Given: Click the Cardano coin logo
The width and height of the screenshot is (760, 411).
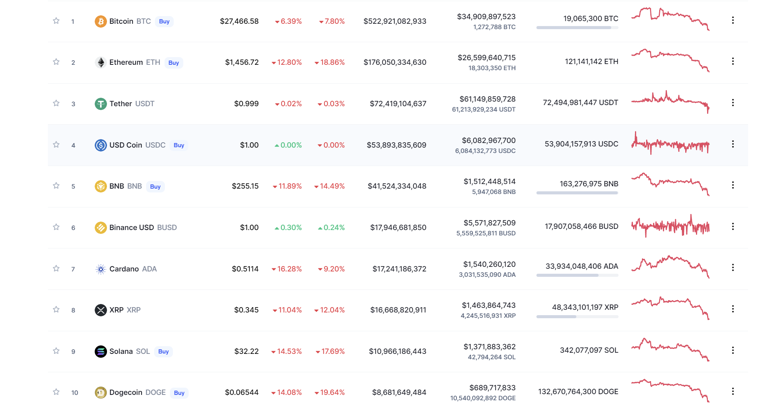Looking at the screenshot, I should 100,269.
